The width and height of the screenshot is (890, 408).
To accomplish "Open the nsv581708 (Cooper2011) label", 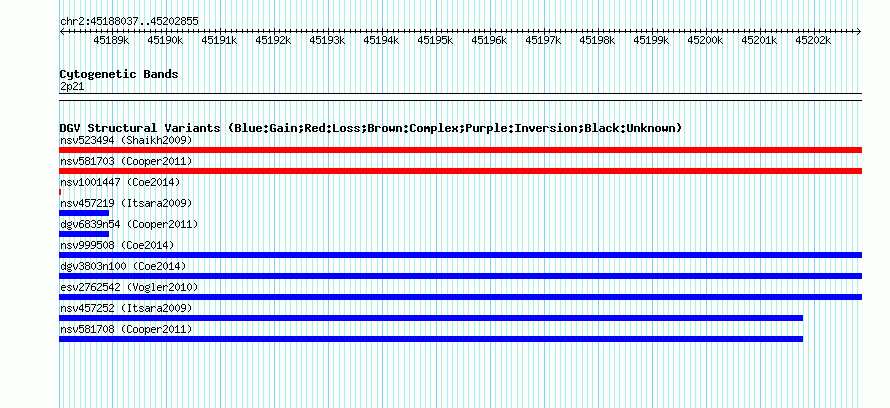I will 126,329.
